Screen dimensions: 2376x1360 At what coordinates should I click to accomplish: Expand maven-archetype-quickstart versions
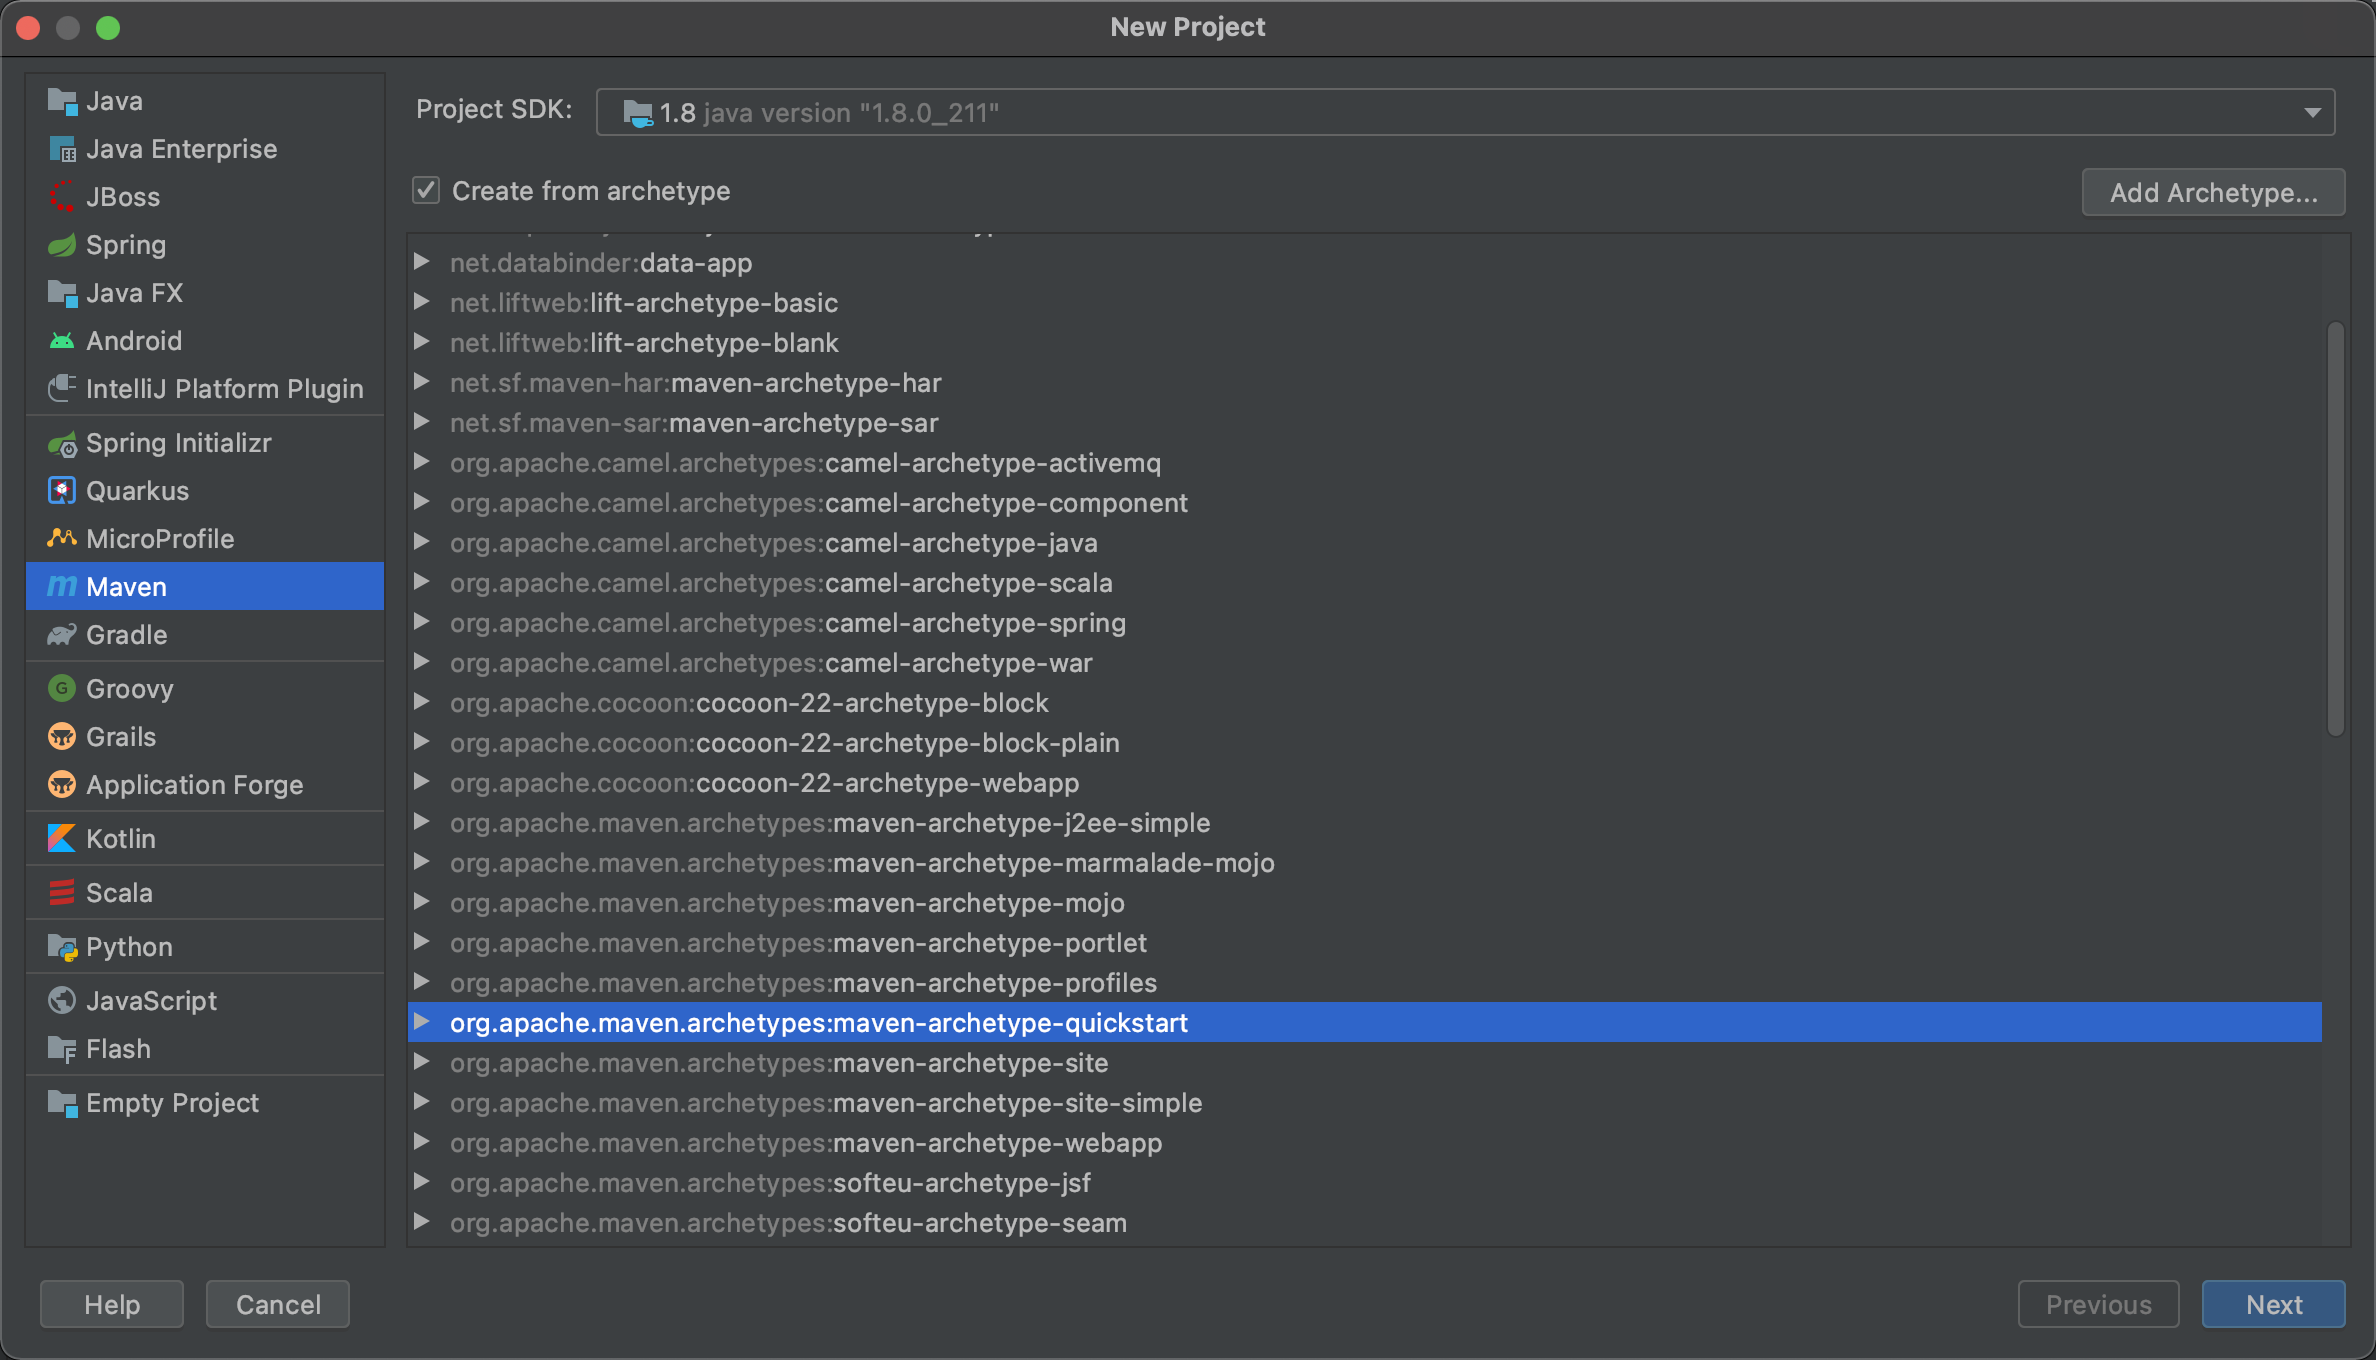click(x=422, y=1022)
